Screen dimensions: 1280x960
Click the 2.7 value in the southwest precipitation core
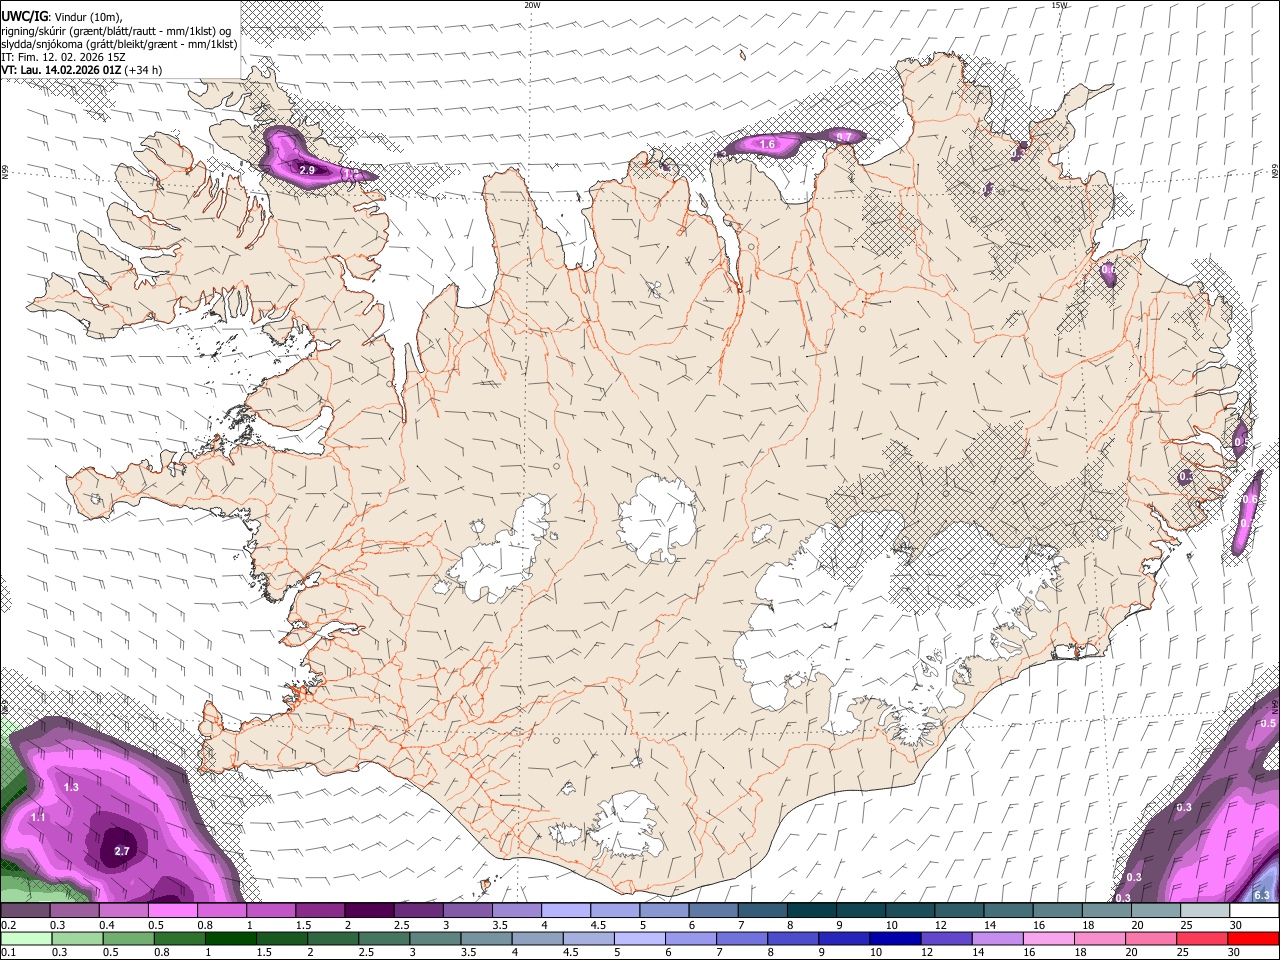click(122, 851)
